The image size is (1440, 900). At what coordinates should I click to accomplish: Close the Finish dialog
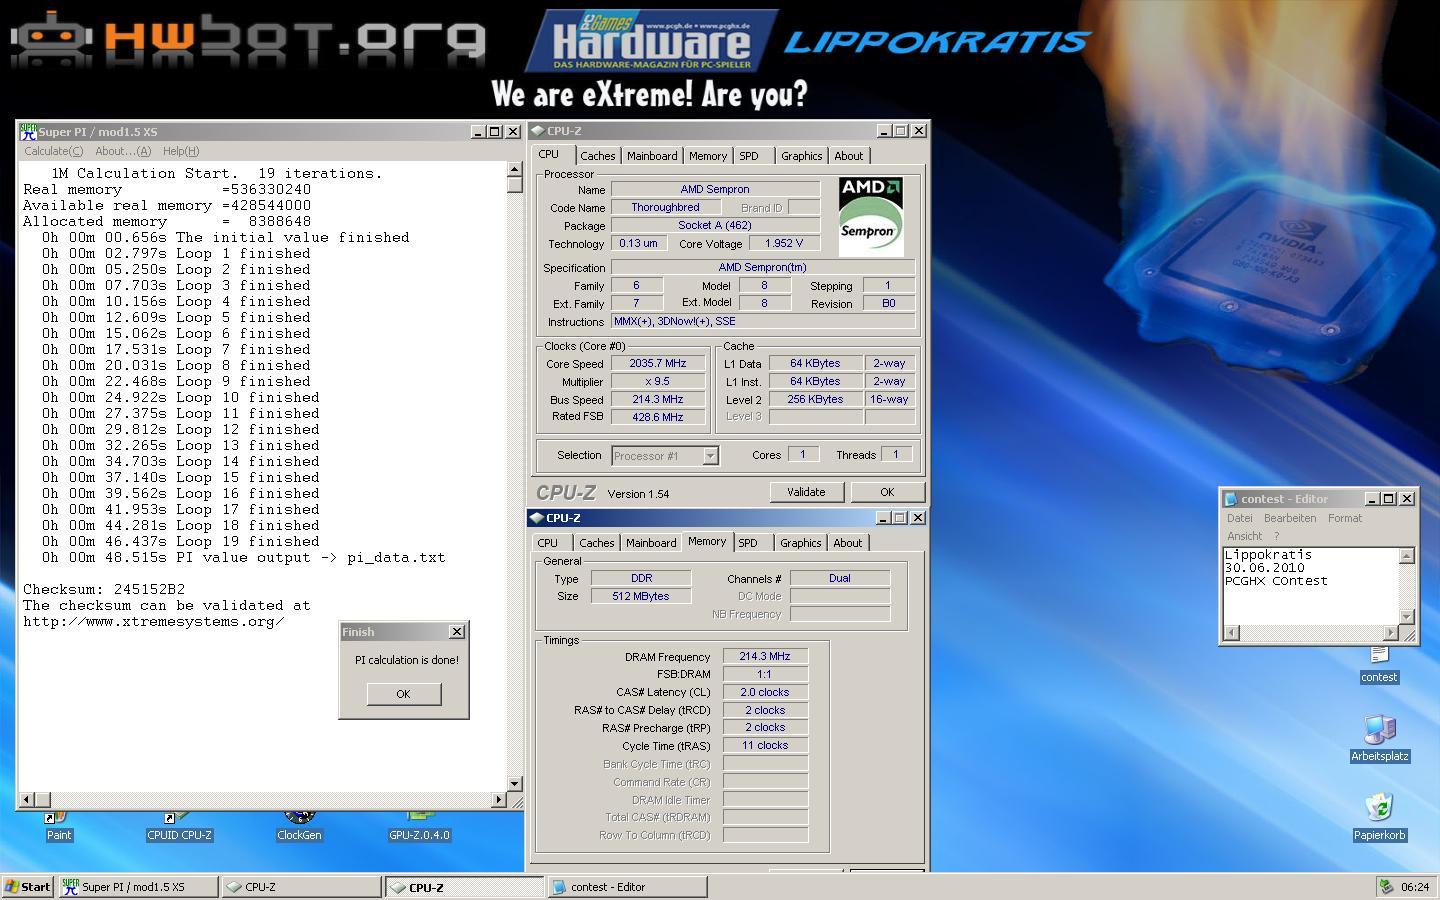(457, 632)
